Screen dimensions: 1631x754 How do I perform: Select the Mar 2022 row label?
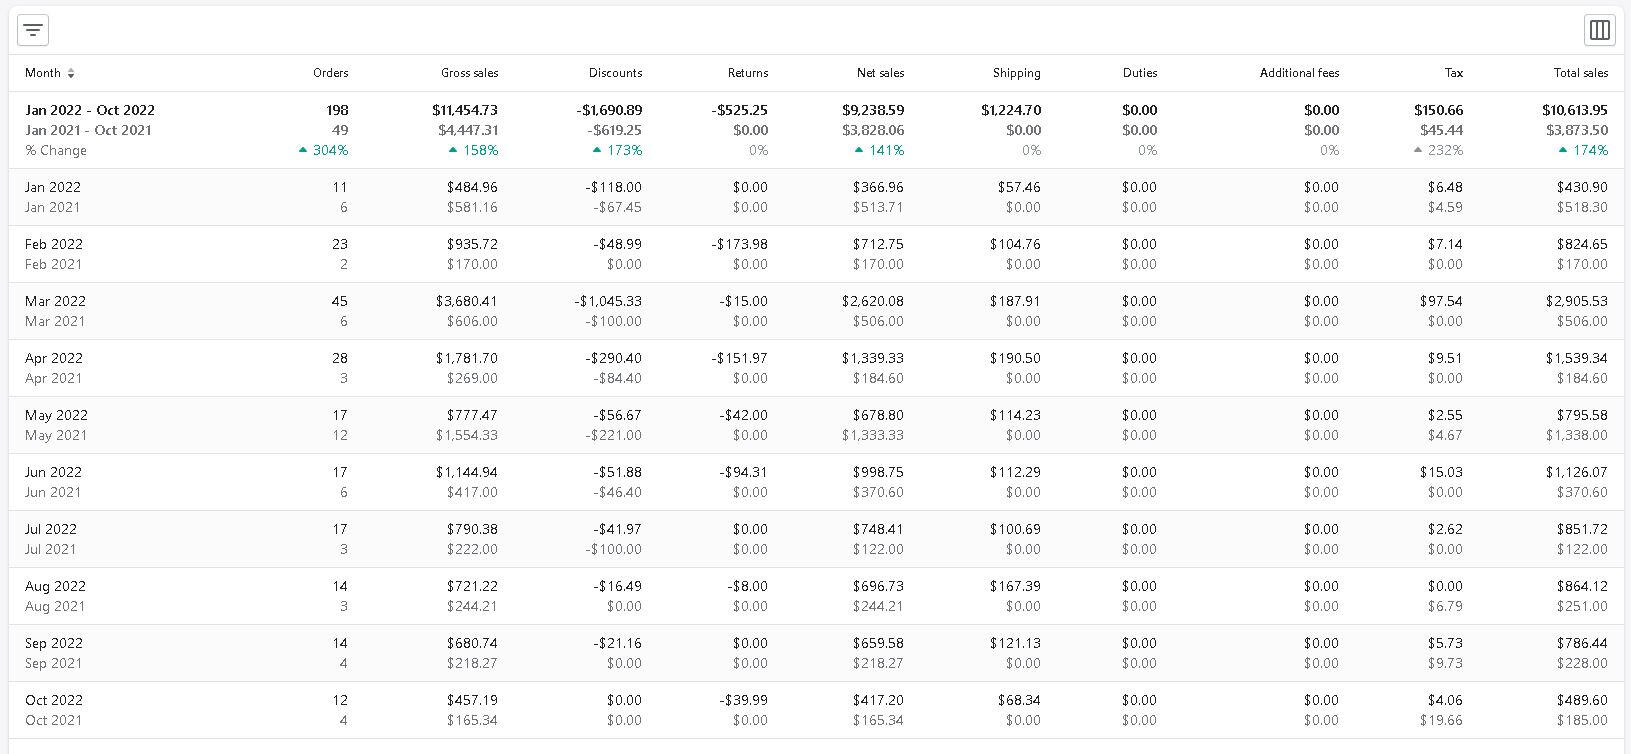tap(55, 301)
